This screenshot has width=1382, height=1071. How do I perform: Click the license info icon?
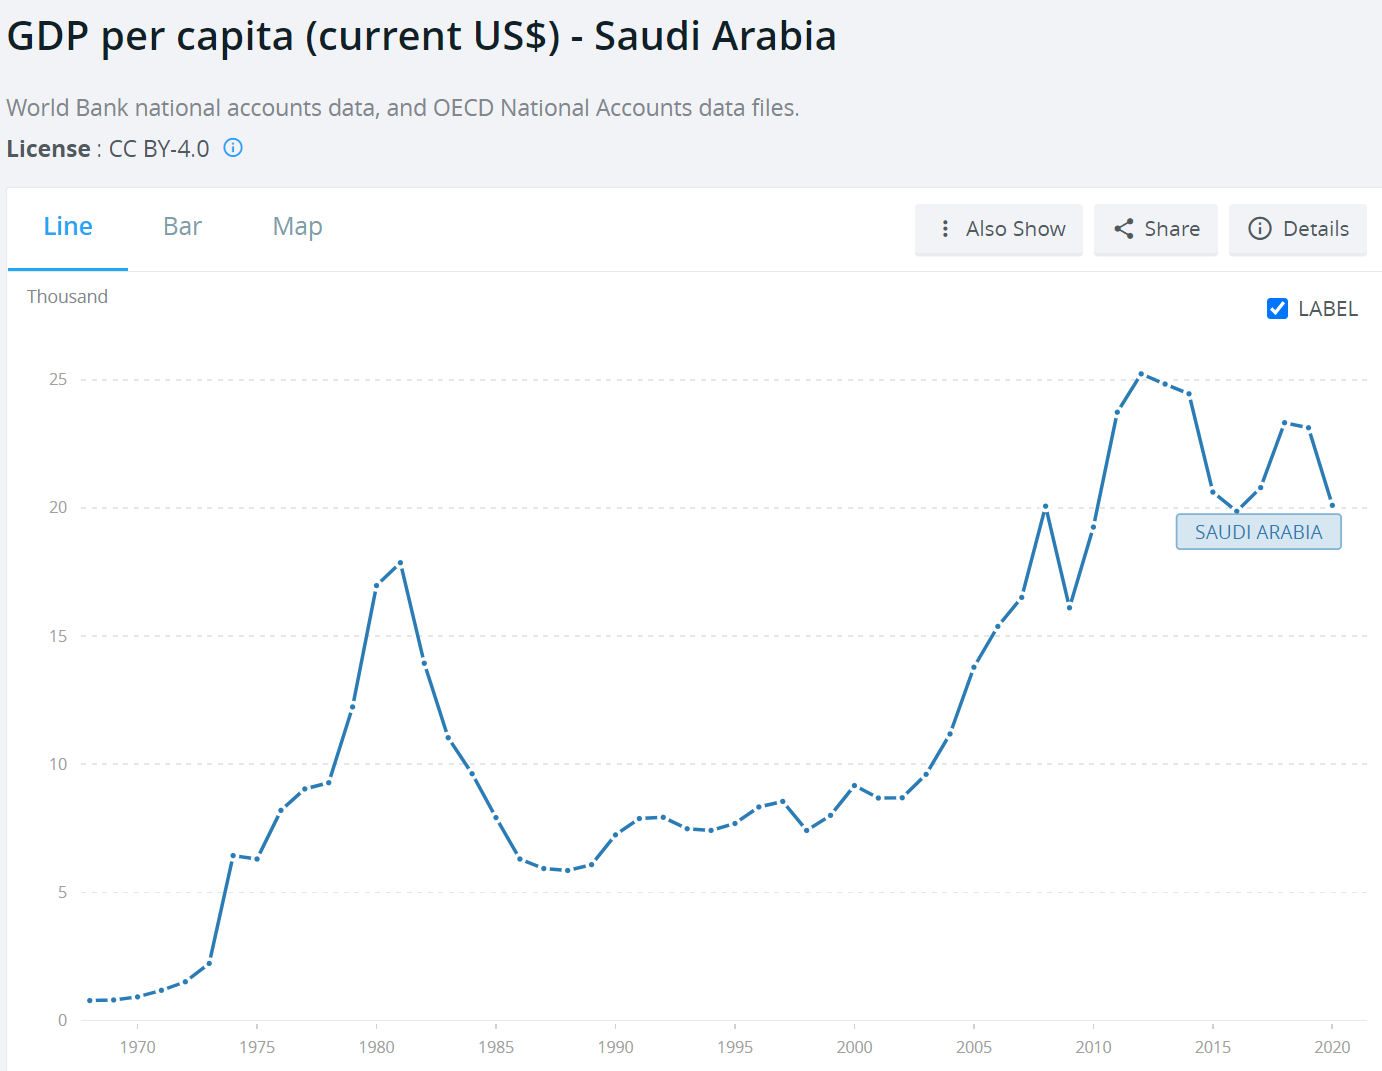pos(233,148)
